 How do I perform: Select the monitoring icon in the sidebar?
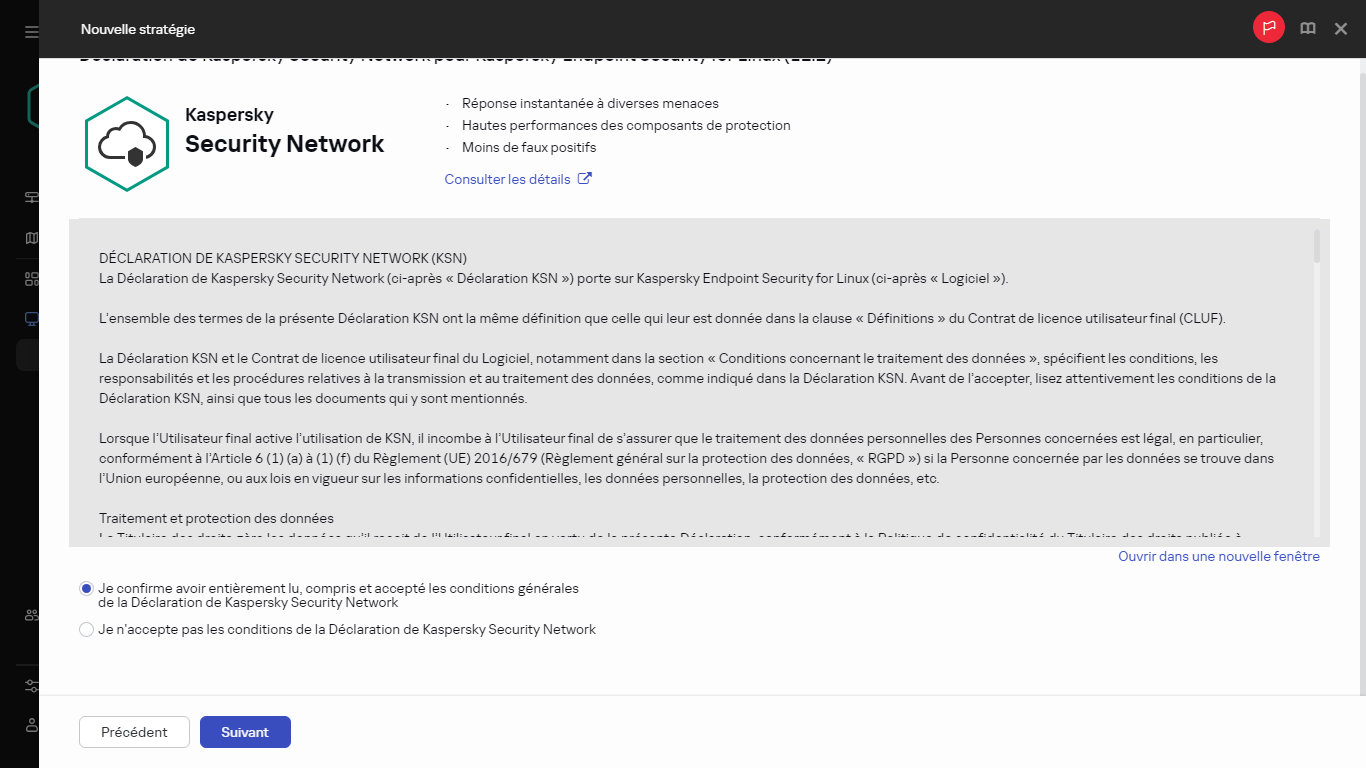coord(30,197)
